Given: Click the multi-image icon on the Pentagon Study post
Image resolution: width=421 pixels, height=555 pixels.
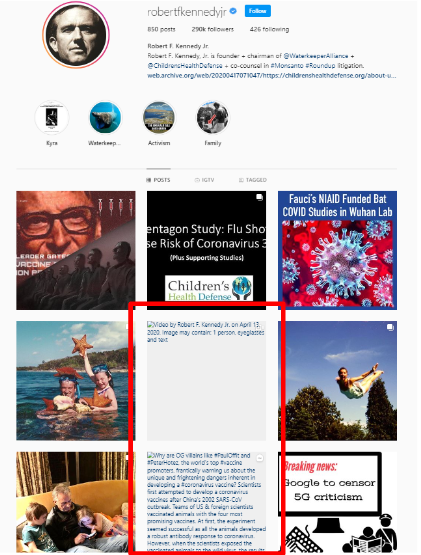Looking at the screenshot, I should (x=260, y=197).
